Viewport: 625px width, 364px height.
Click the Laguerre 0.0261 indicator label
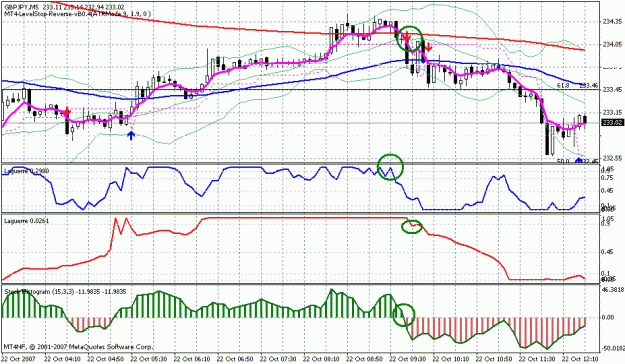coord(27,220)
